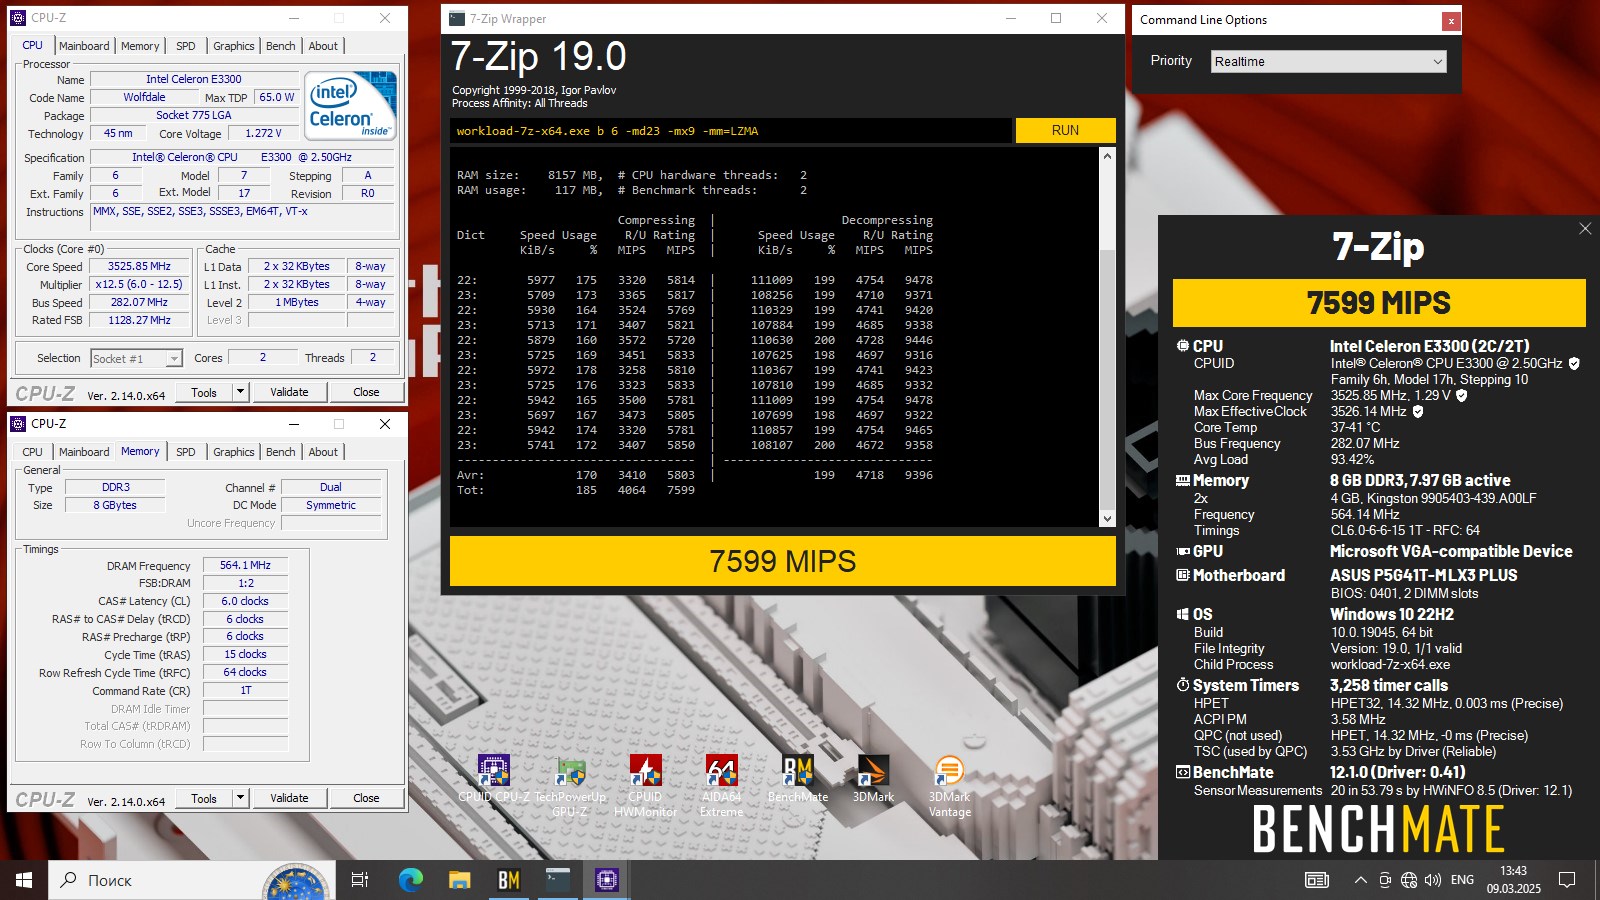Open notification center icon
The height and width of the screenshot is (900, 1600).
click(1567, 880)
